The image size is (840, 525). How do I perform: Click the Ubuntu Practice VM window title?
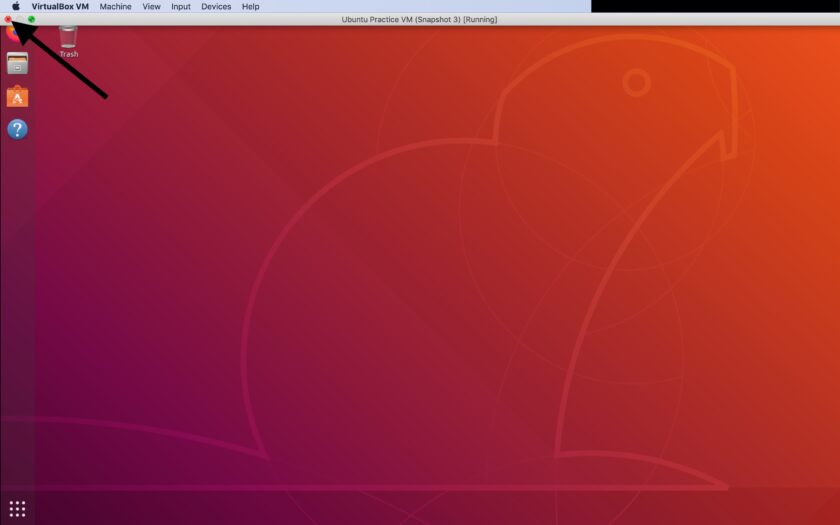419,19
